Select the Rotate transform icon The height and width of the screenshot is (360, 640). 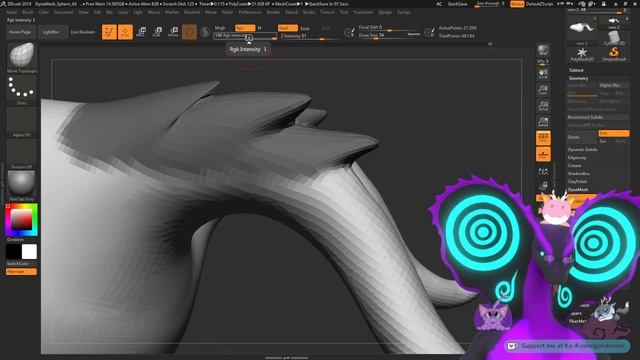173,32
